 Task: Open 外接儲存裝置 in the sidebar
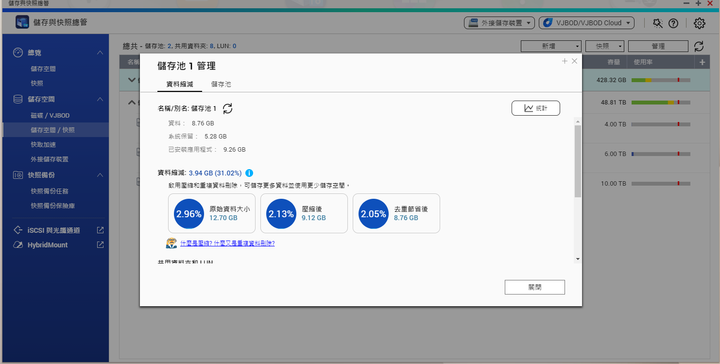(50, 159)
